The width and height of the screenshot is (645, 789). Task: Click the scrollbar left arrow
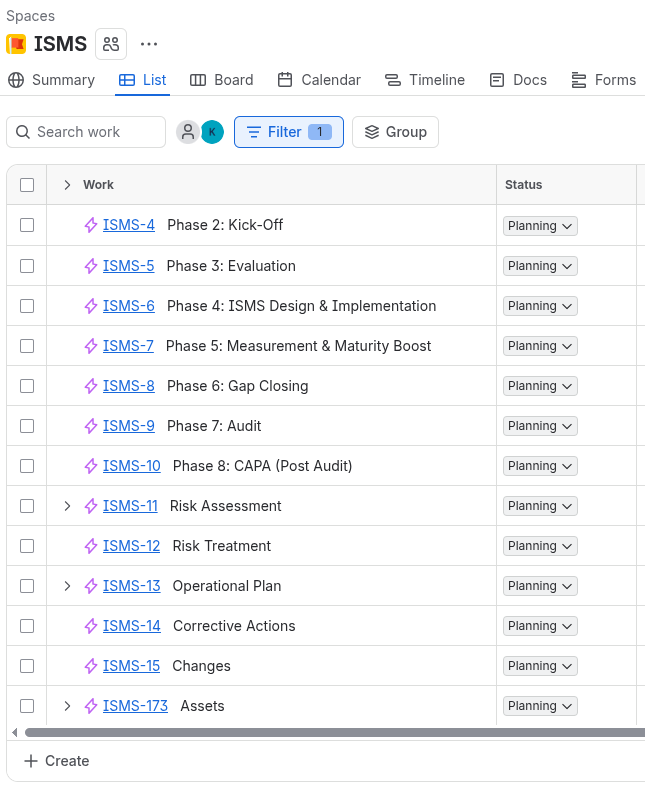point(15,733)
